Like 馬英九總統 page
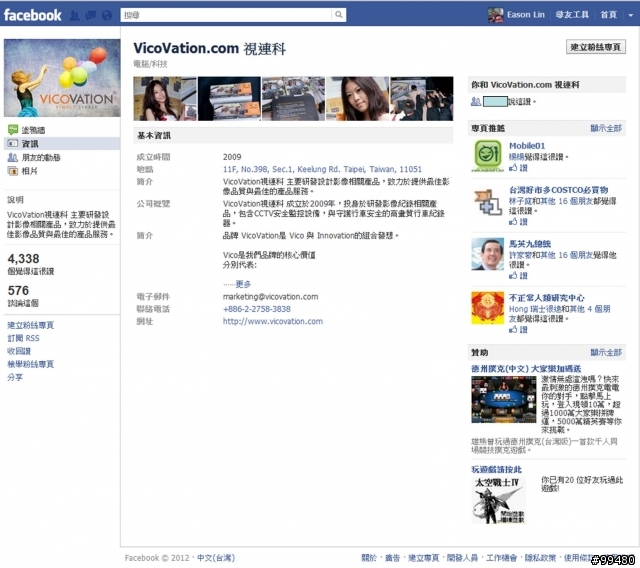 click(518, 276)
